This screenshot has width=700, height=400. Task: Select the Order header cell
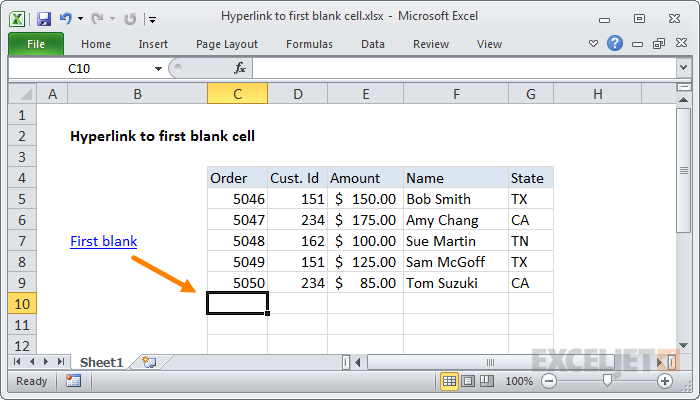238,178
